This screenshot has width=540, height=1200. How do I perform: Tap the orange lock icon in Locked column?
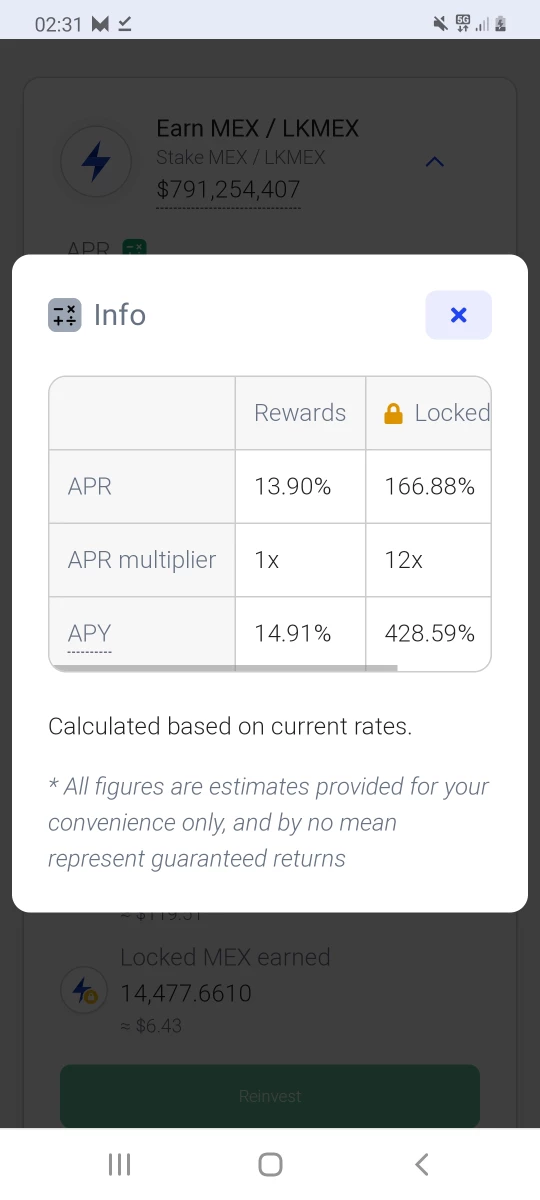click(394, 413)
